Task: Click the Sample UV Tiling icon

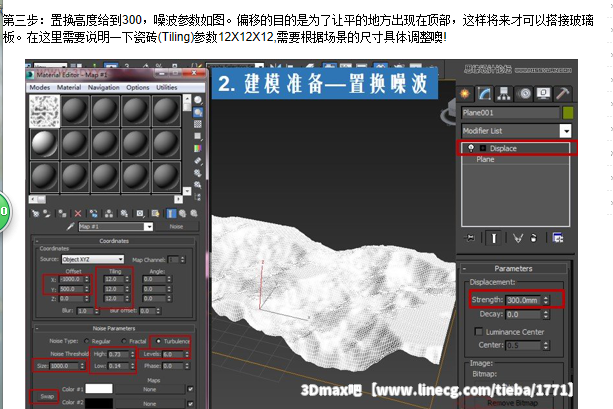Action: [x=198, y=136]
